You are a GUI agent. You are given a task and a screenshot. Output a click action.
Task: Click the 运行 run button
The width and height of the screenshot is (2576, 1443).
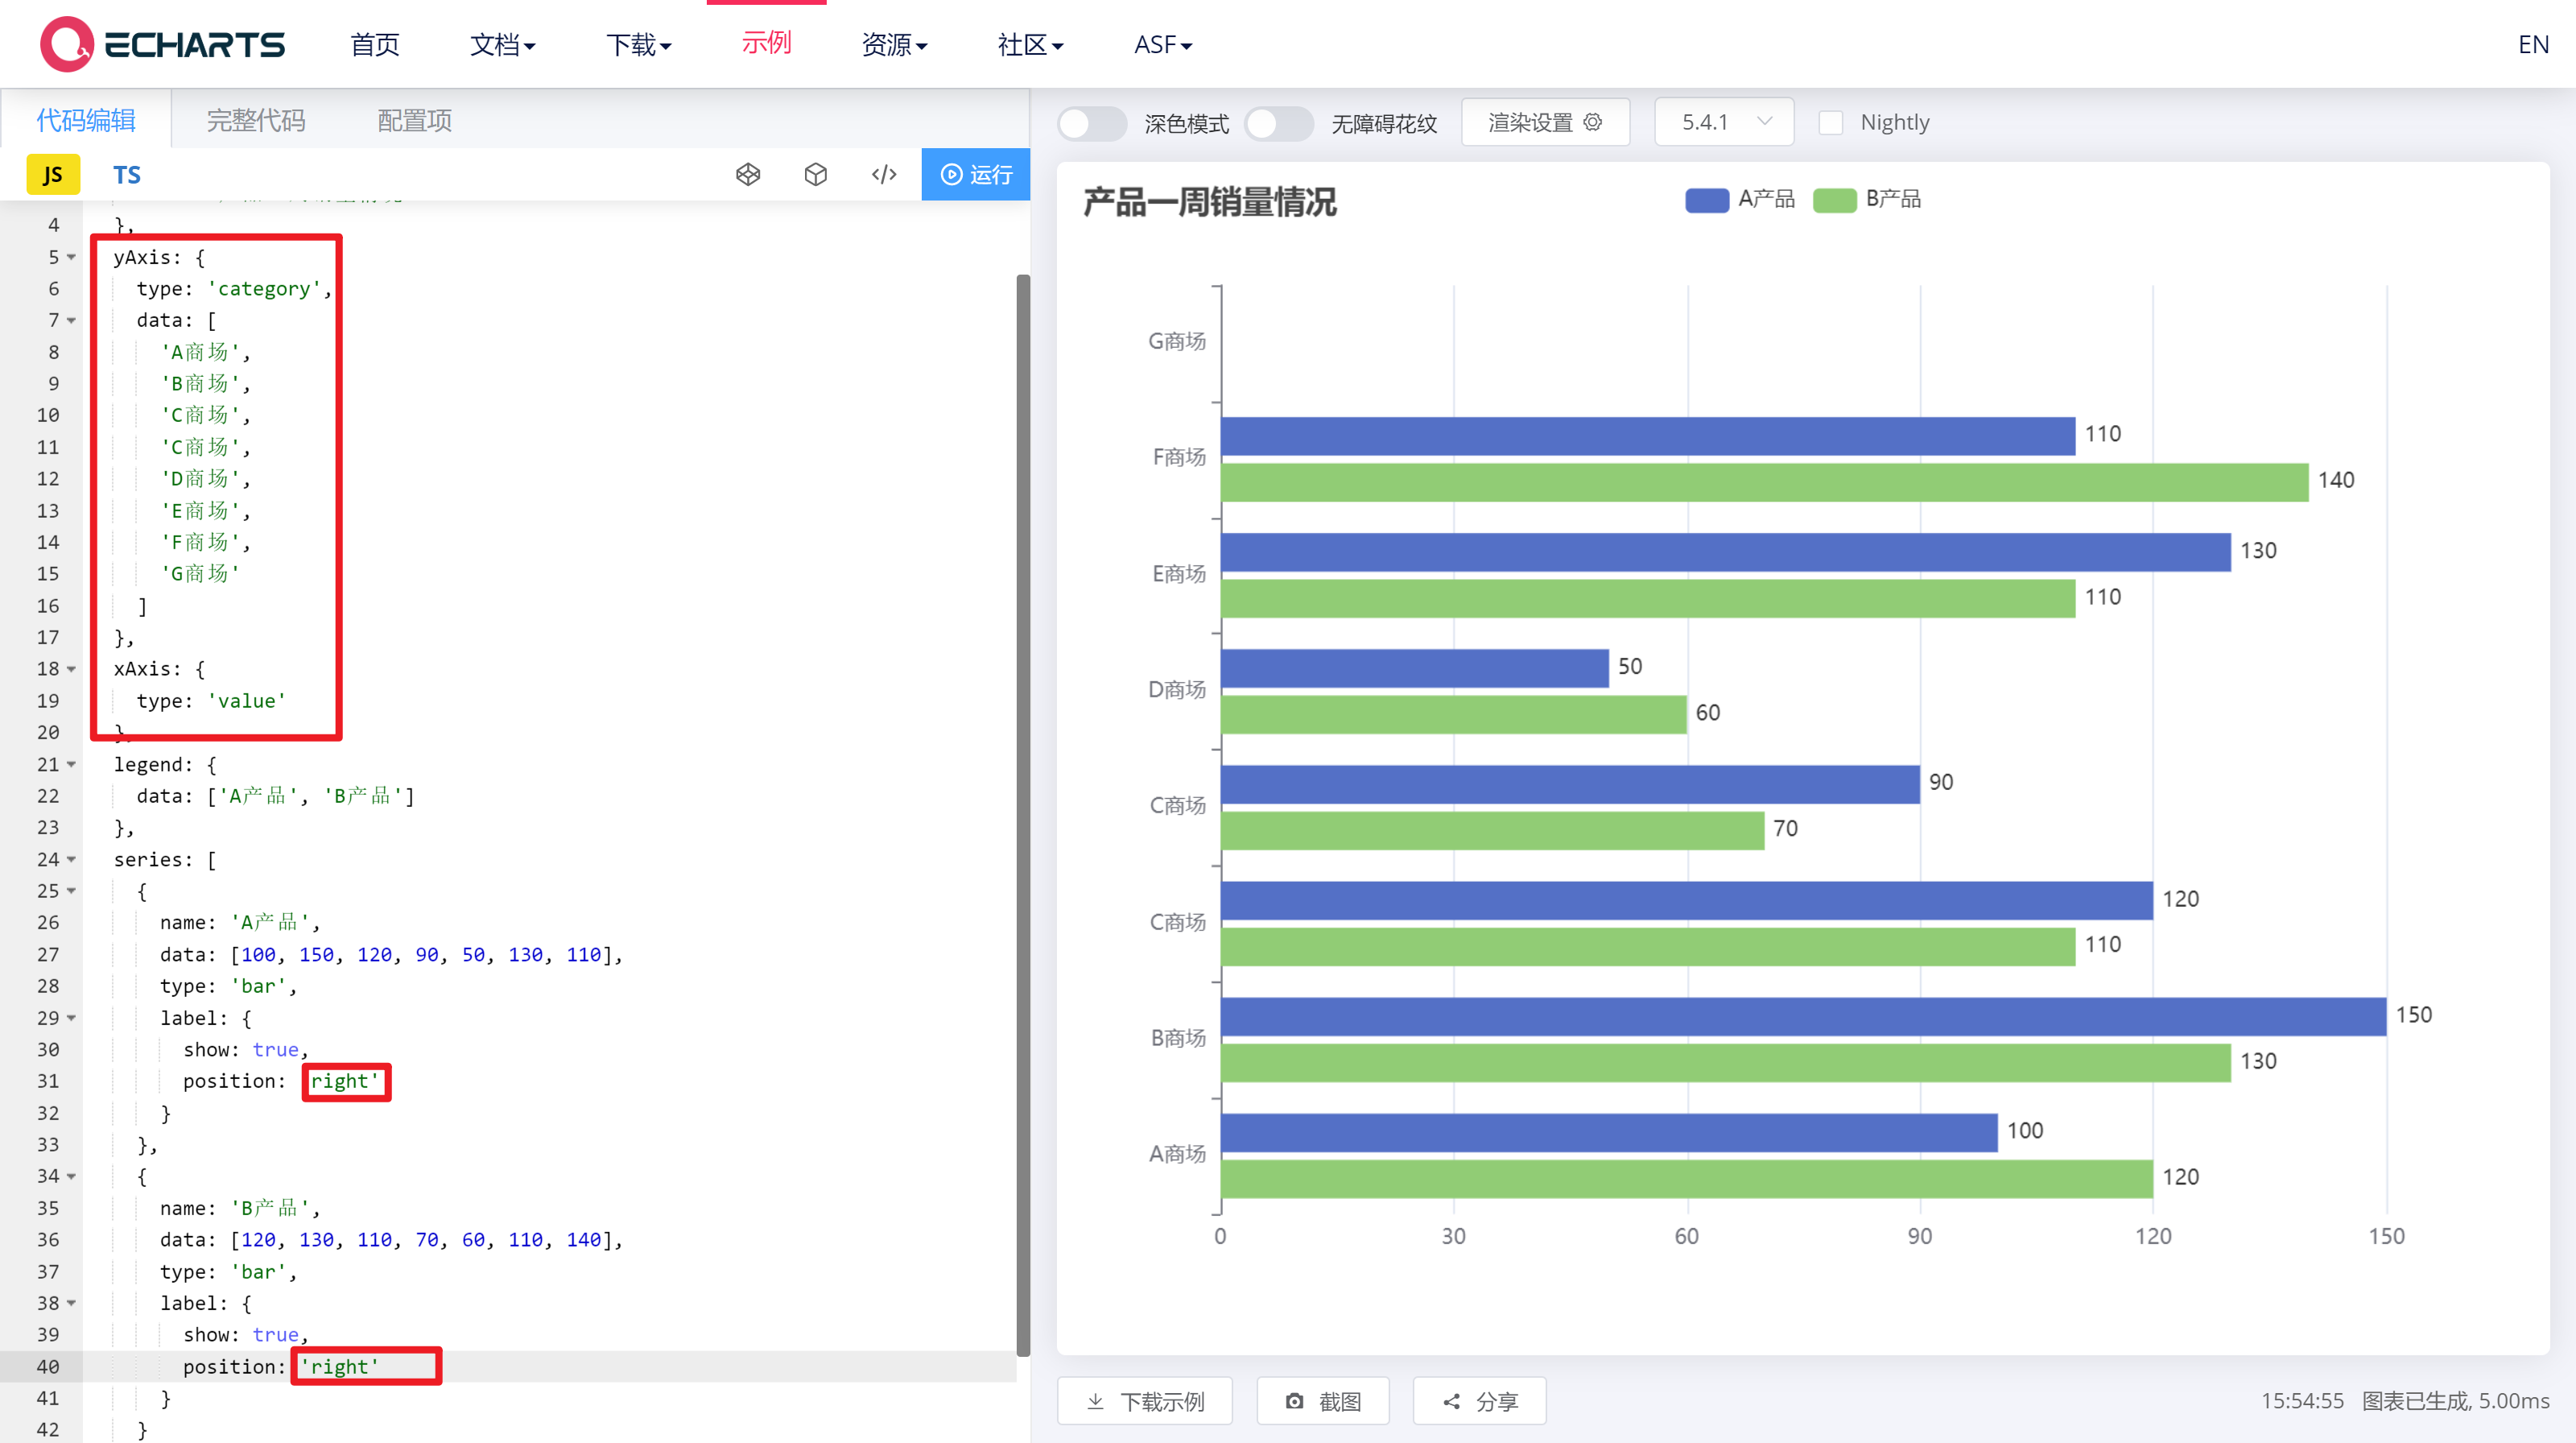[x=975, y=174]
